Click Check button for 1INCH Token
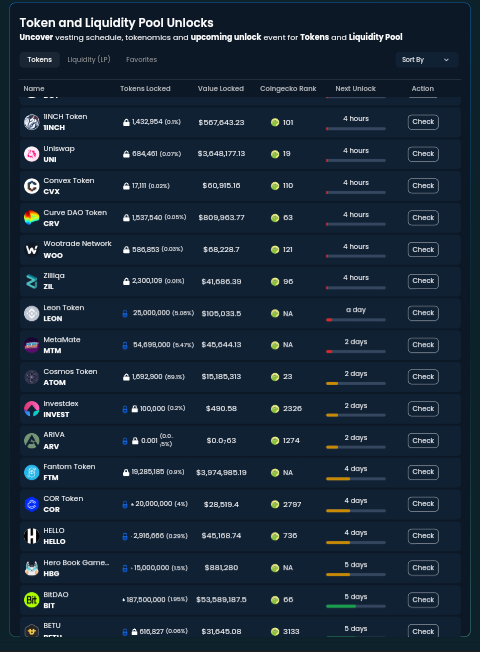 click(423, 122)
